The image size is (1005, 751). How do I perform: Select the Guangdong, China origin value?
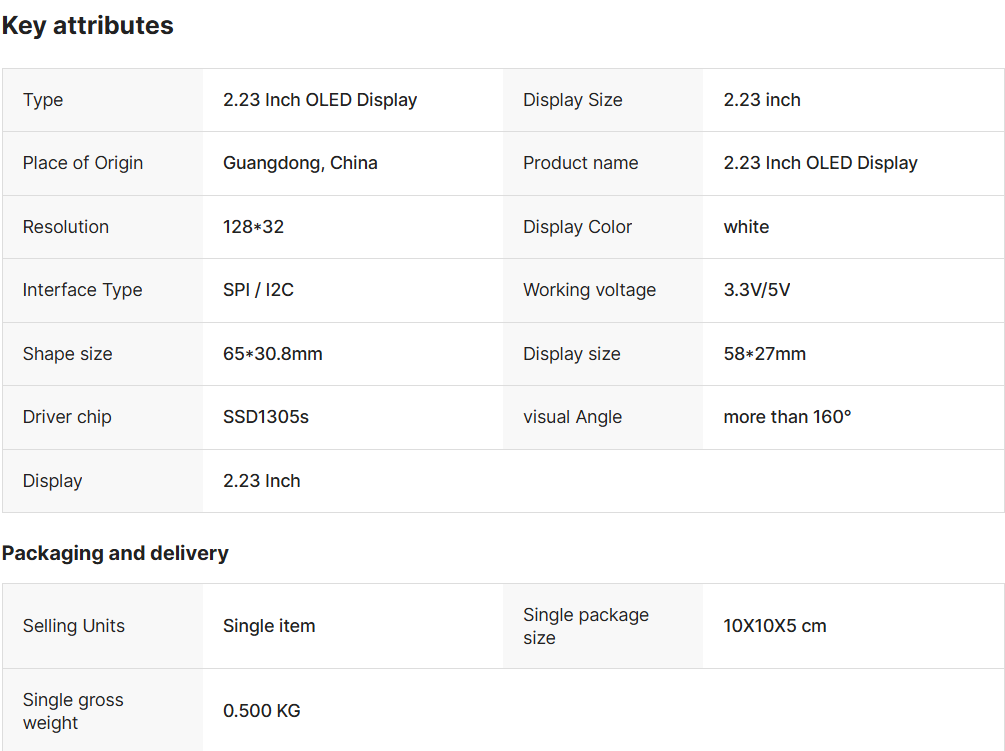[x=300, y=163]
